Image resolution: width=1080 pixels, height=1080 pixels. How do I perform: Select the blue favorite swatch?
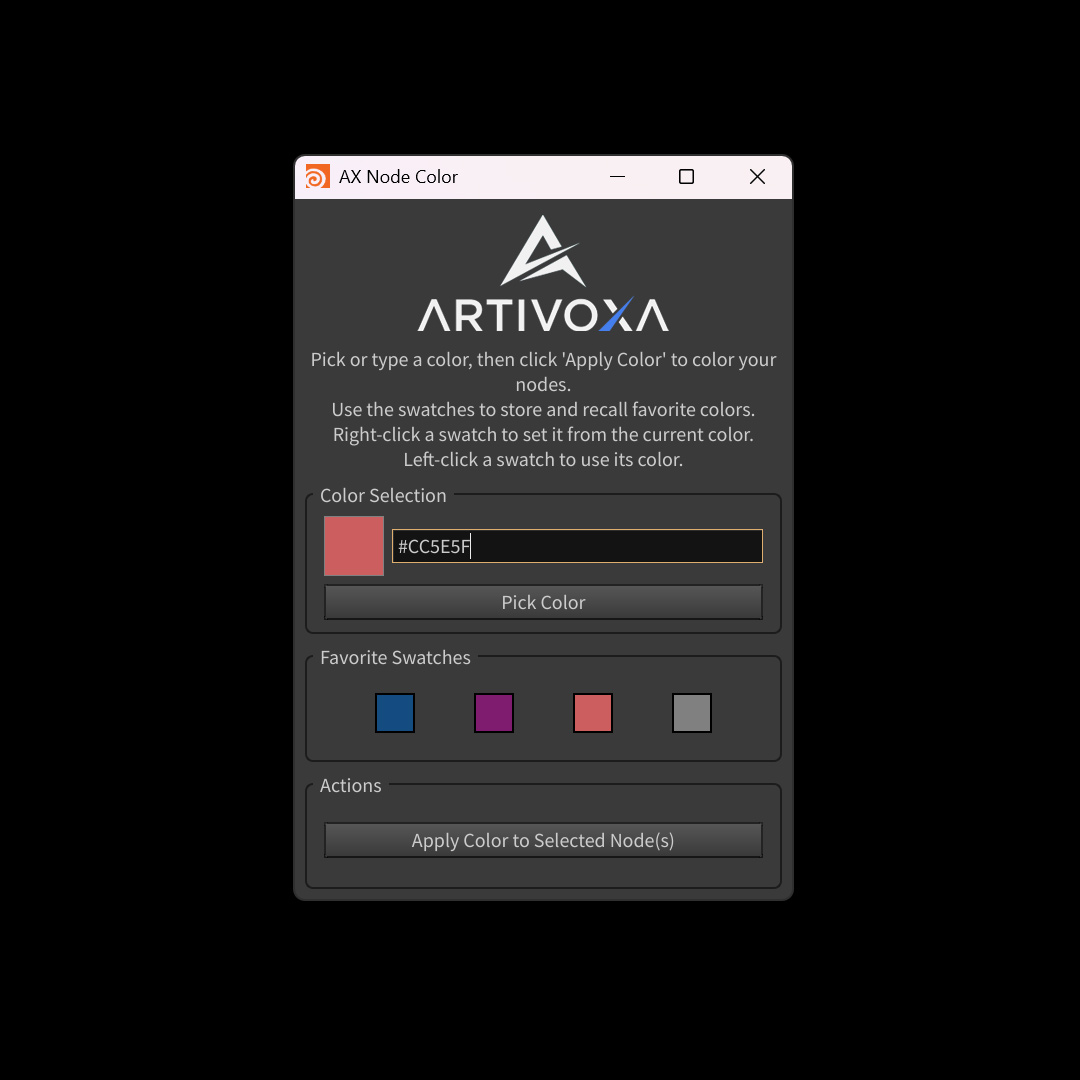click(395, 713)
